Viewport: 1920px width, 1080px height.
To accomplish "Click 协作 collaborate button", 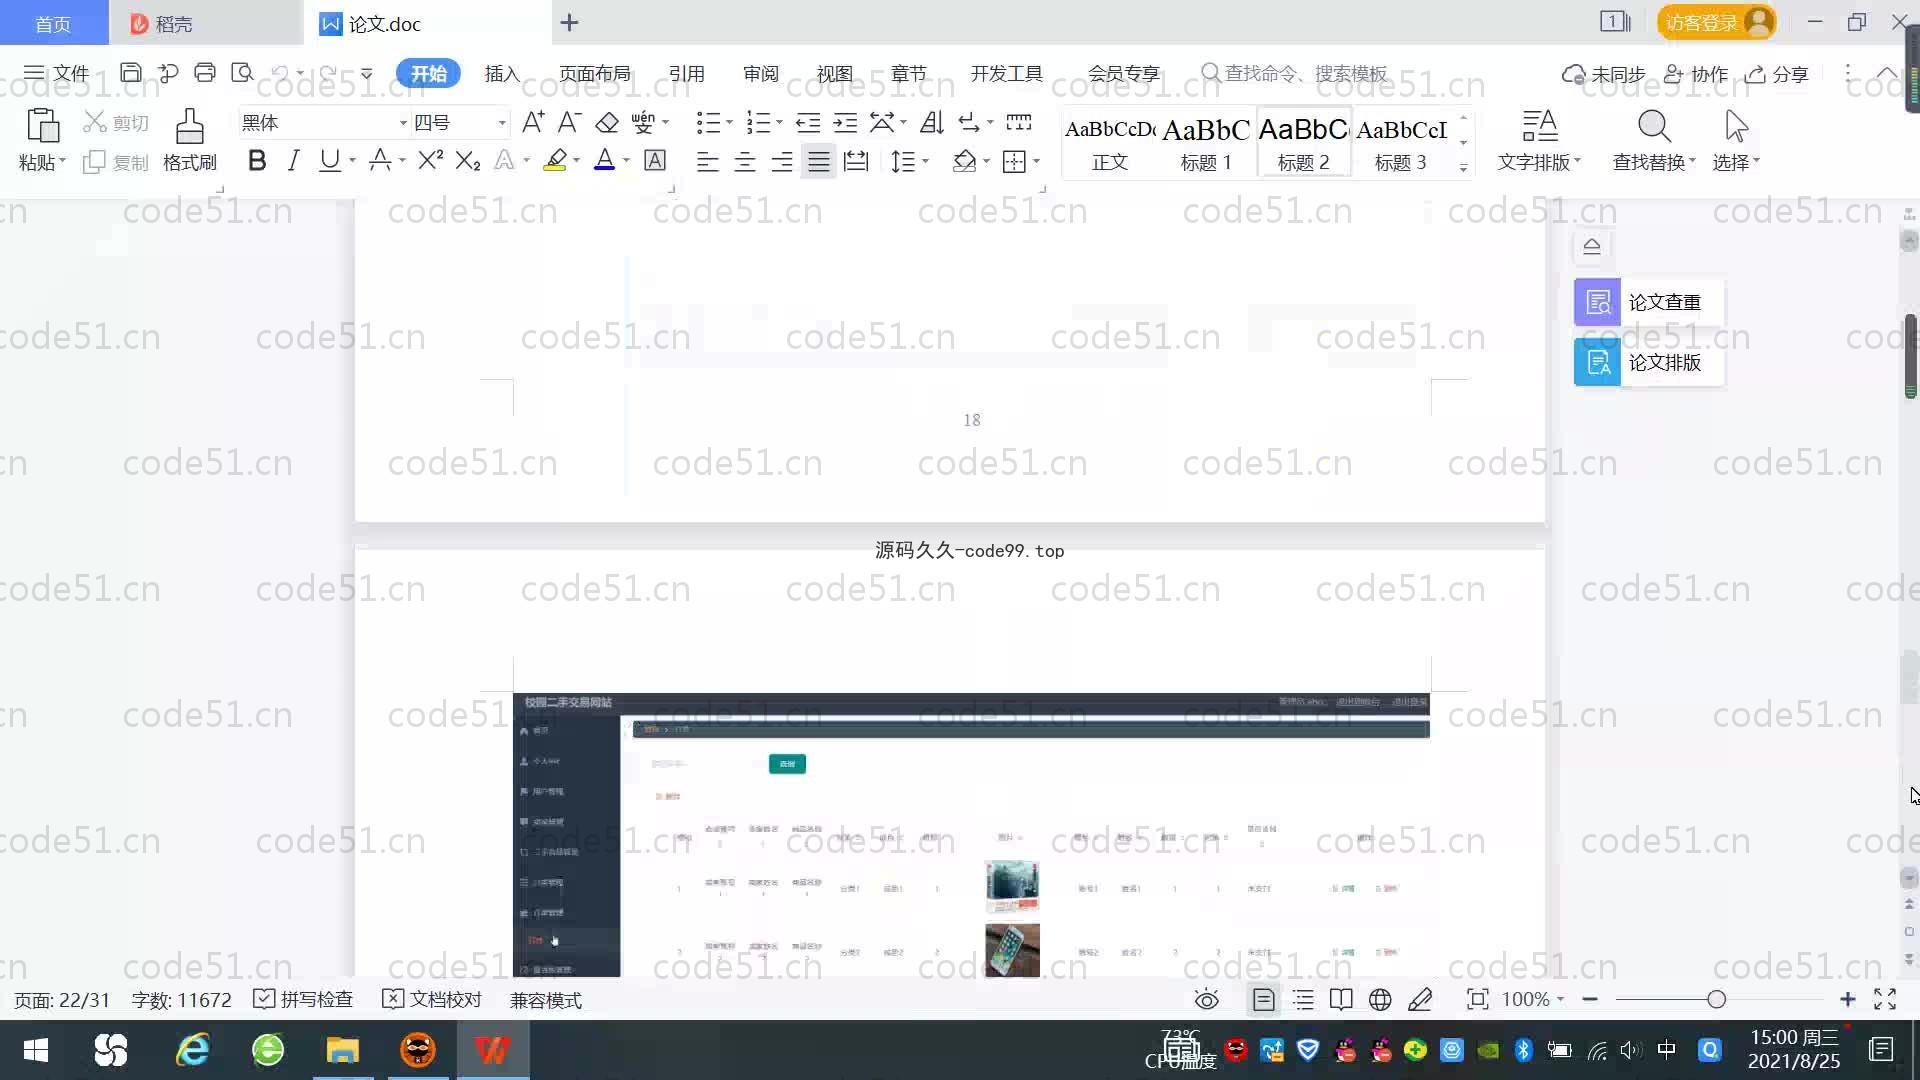I will tap(1696, 73).
